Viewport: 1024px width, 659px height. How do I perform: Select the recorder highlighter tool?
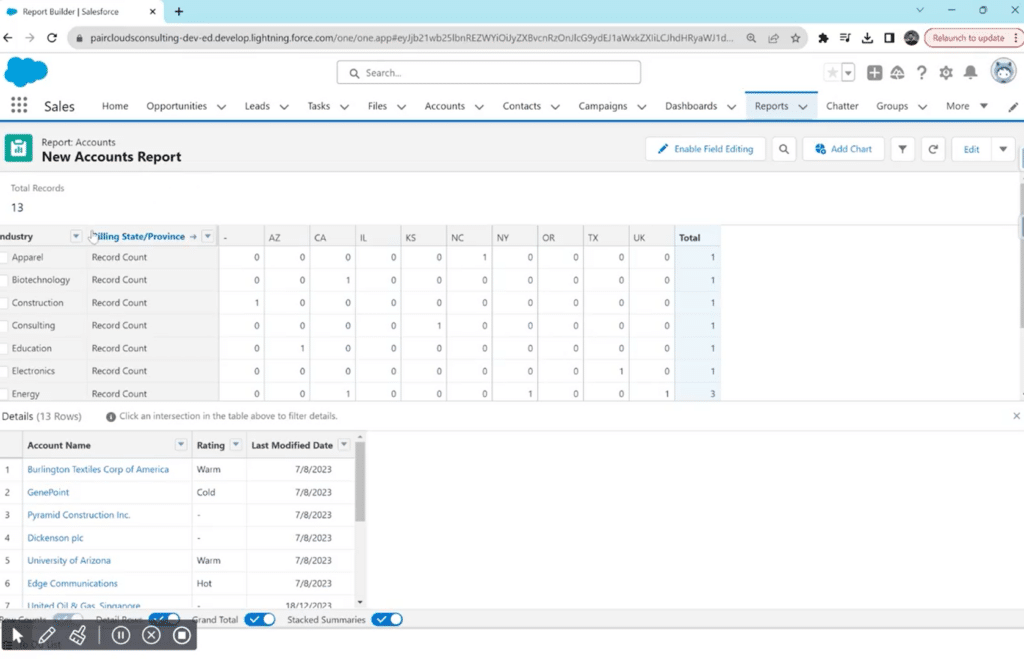[x=78, y=635]
